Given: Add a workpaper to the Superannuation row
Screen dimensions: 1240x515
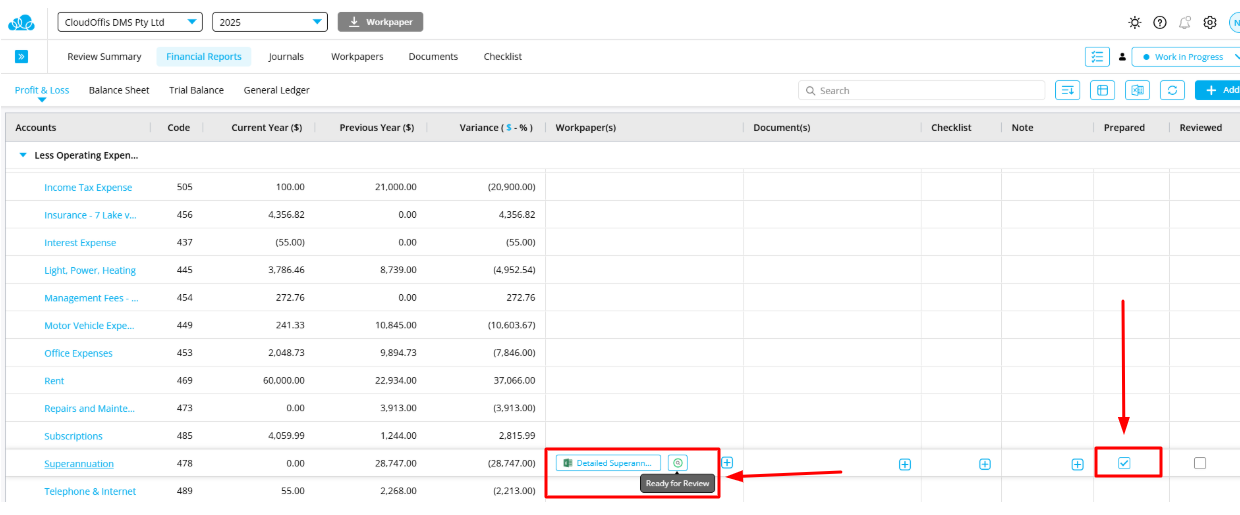Looking at the screenshot, I should coord(728,463).
